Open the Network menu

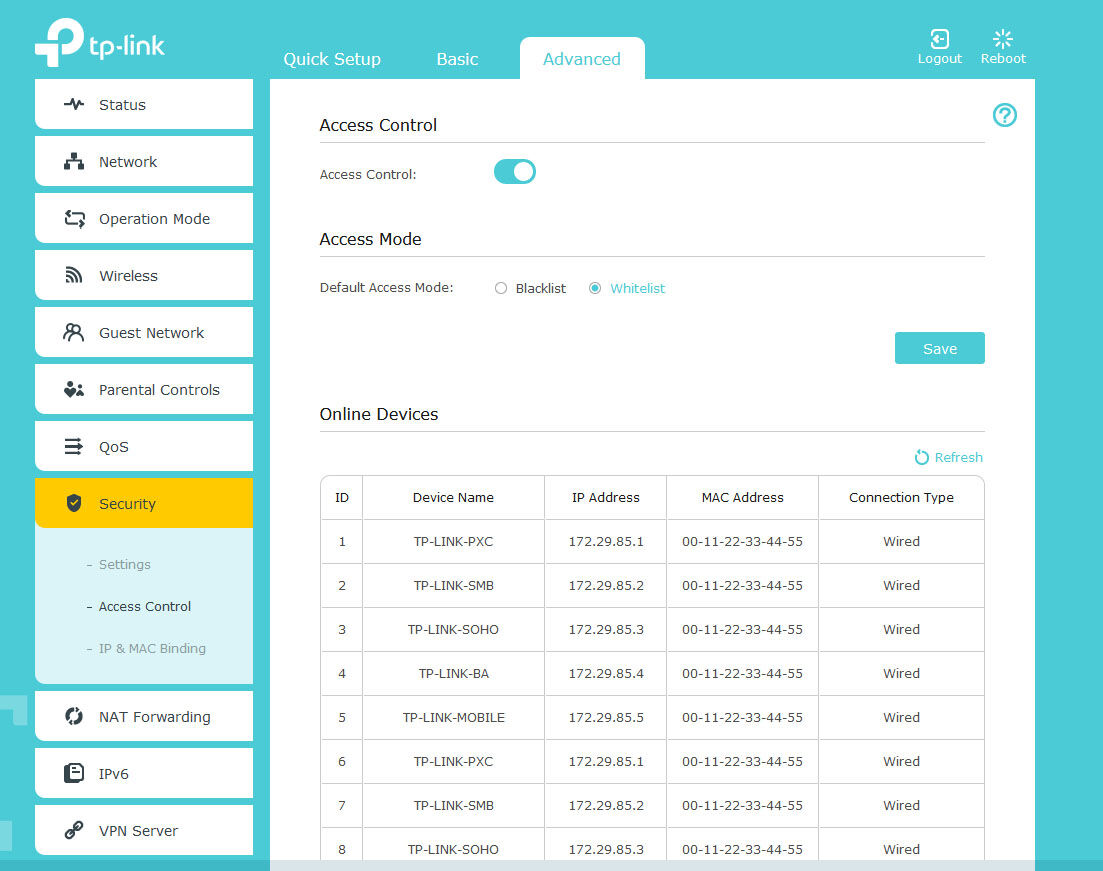point(144,161)
